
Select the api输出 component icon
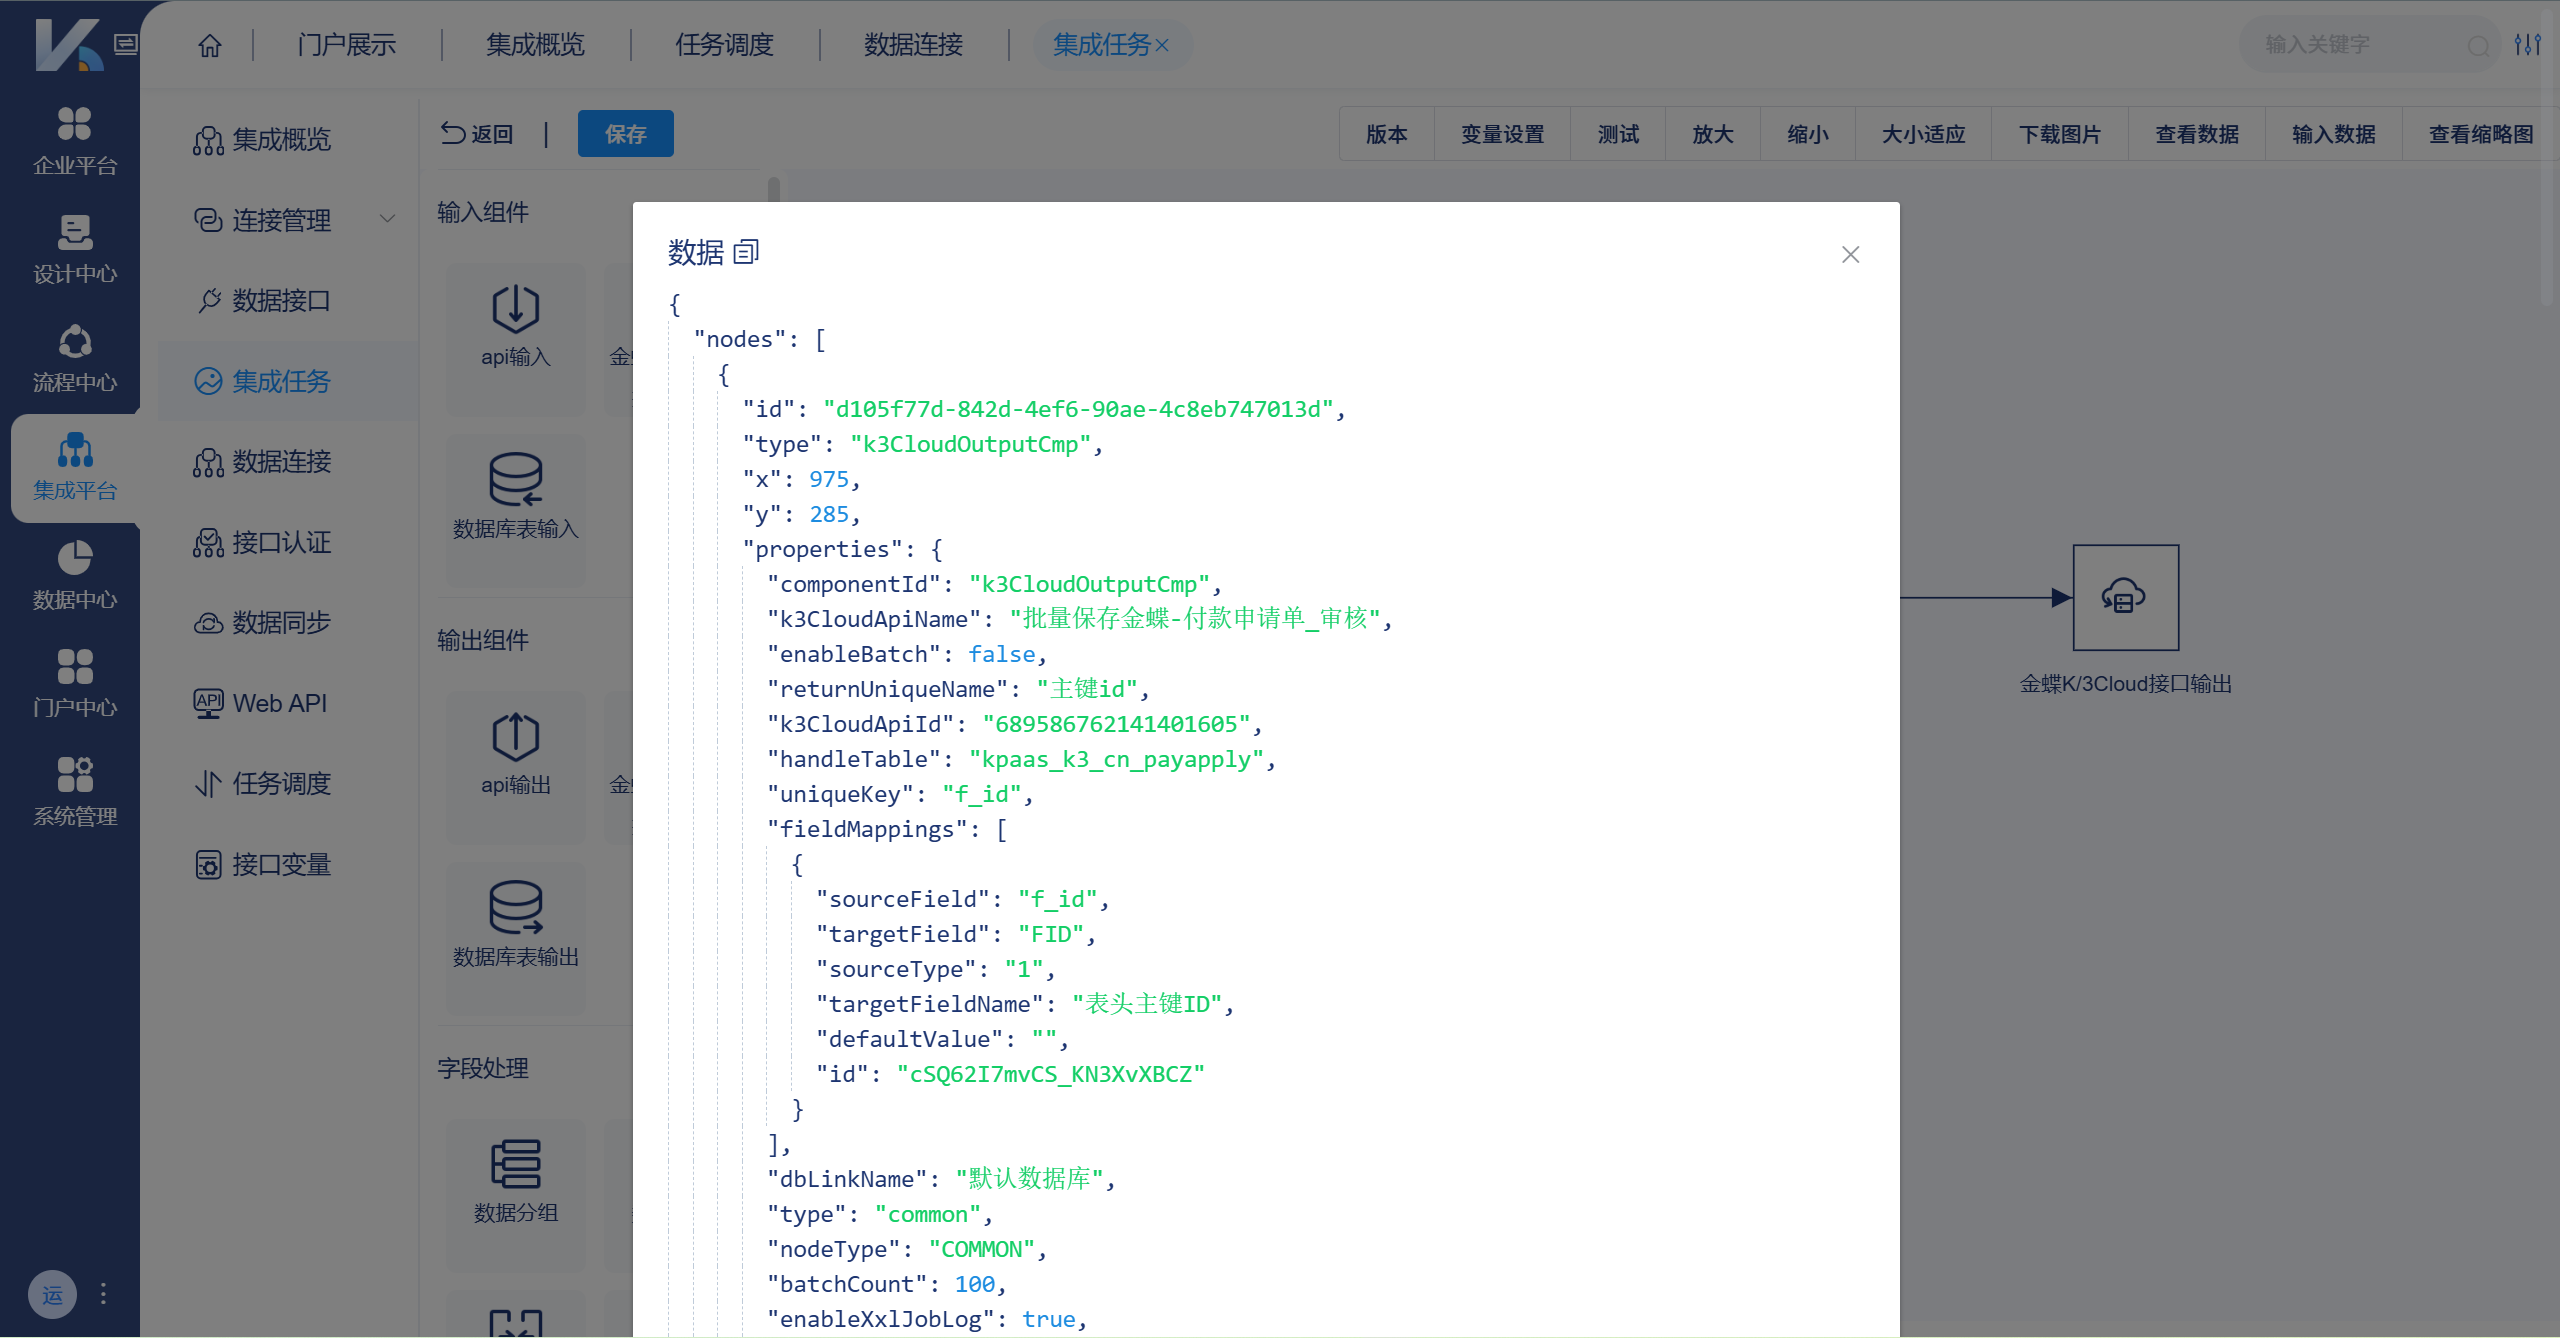[515, 737]
